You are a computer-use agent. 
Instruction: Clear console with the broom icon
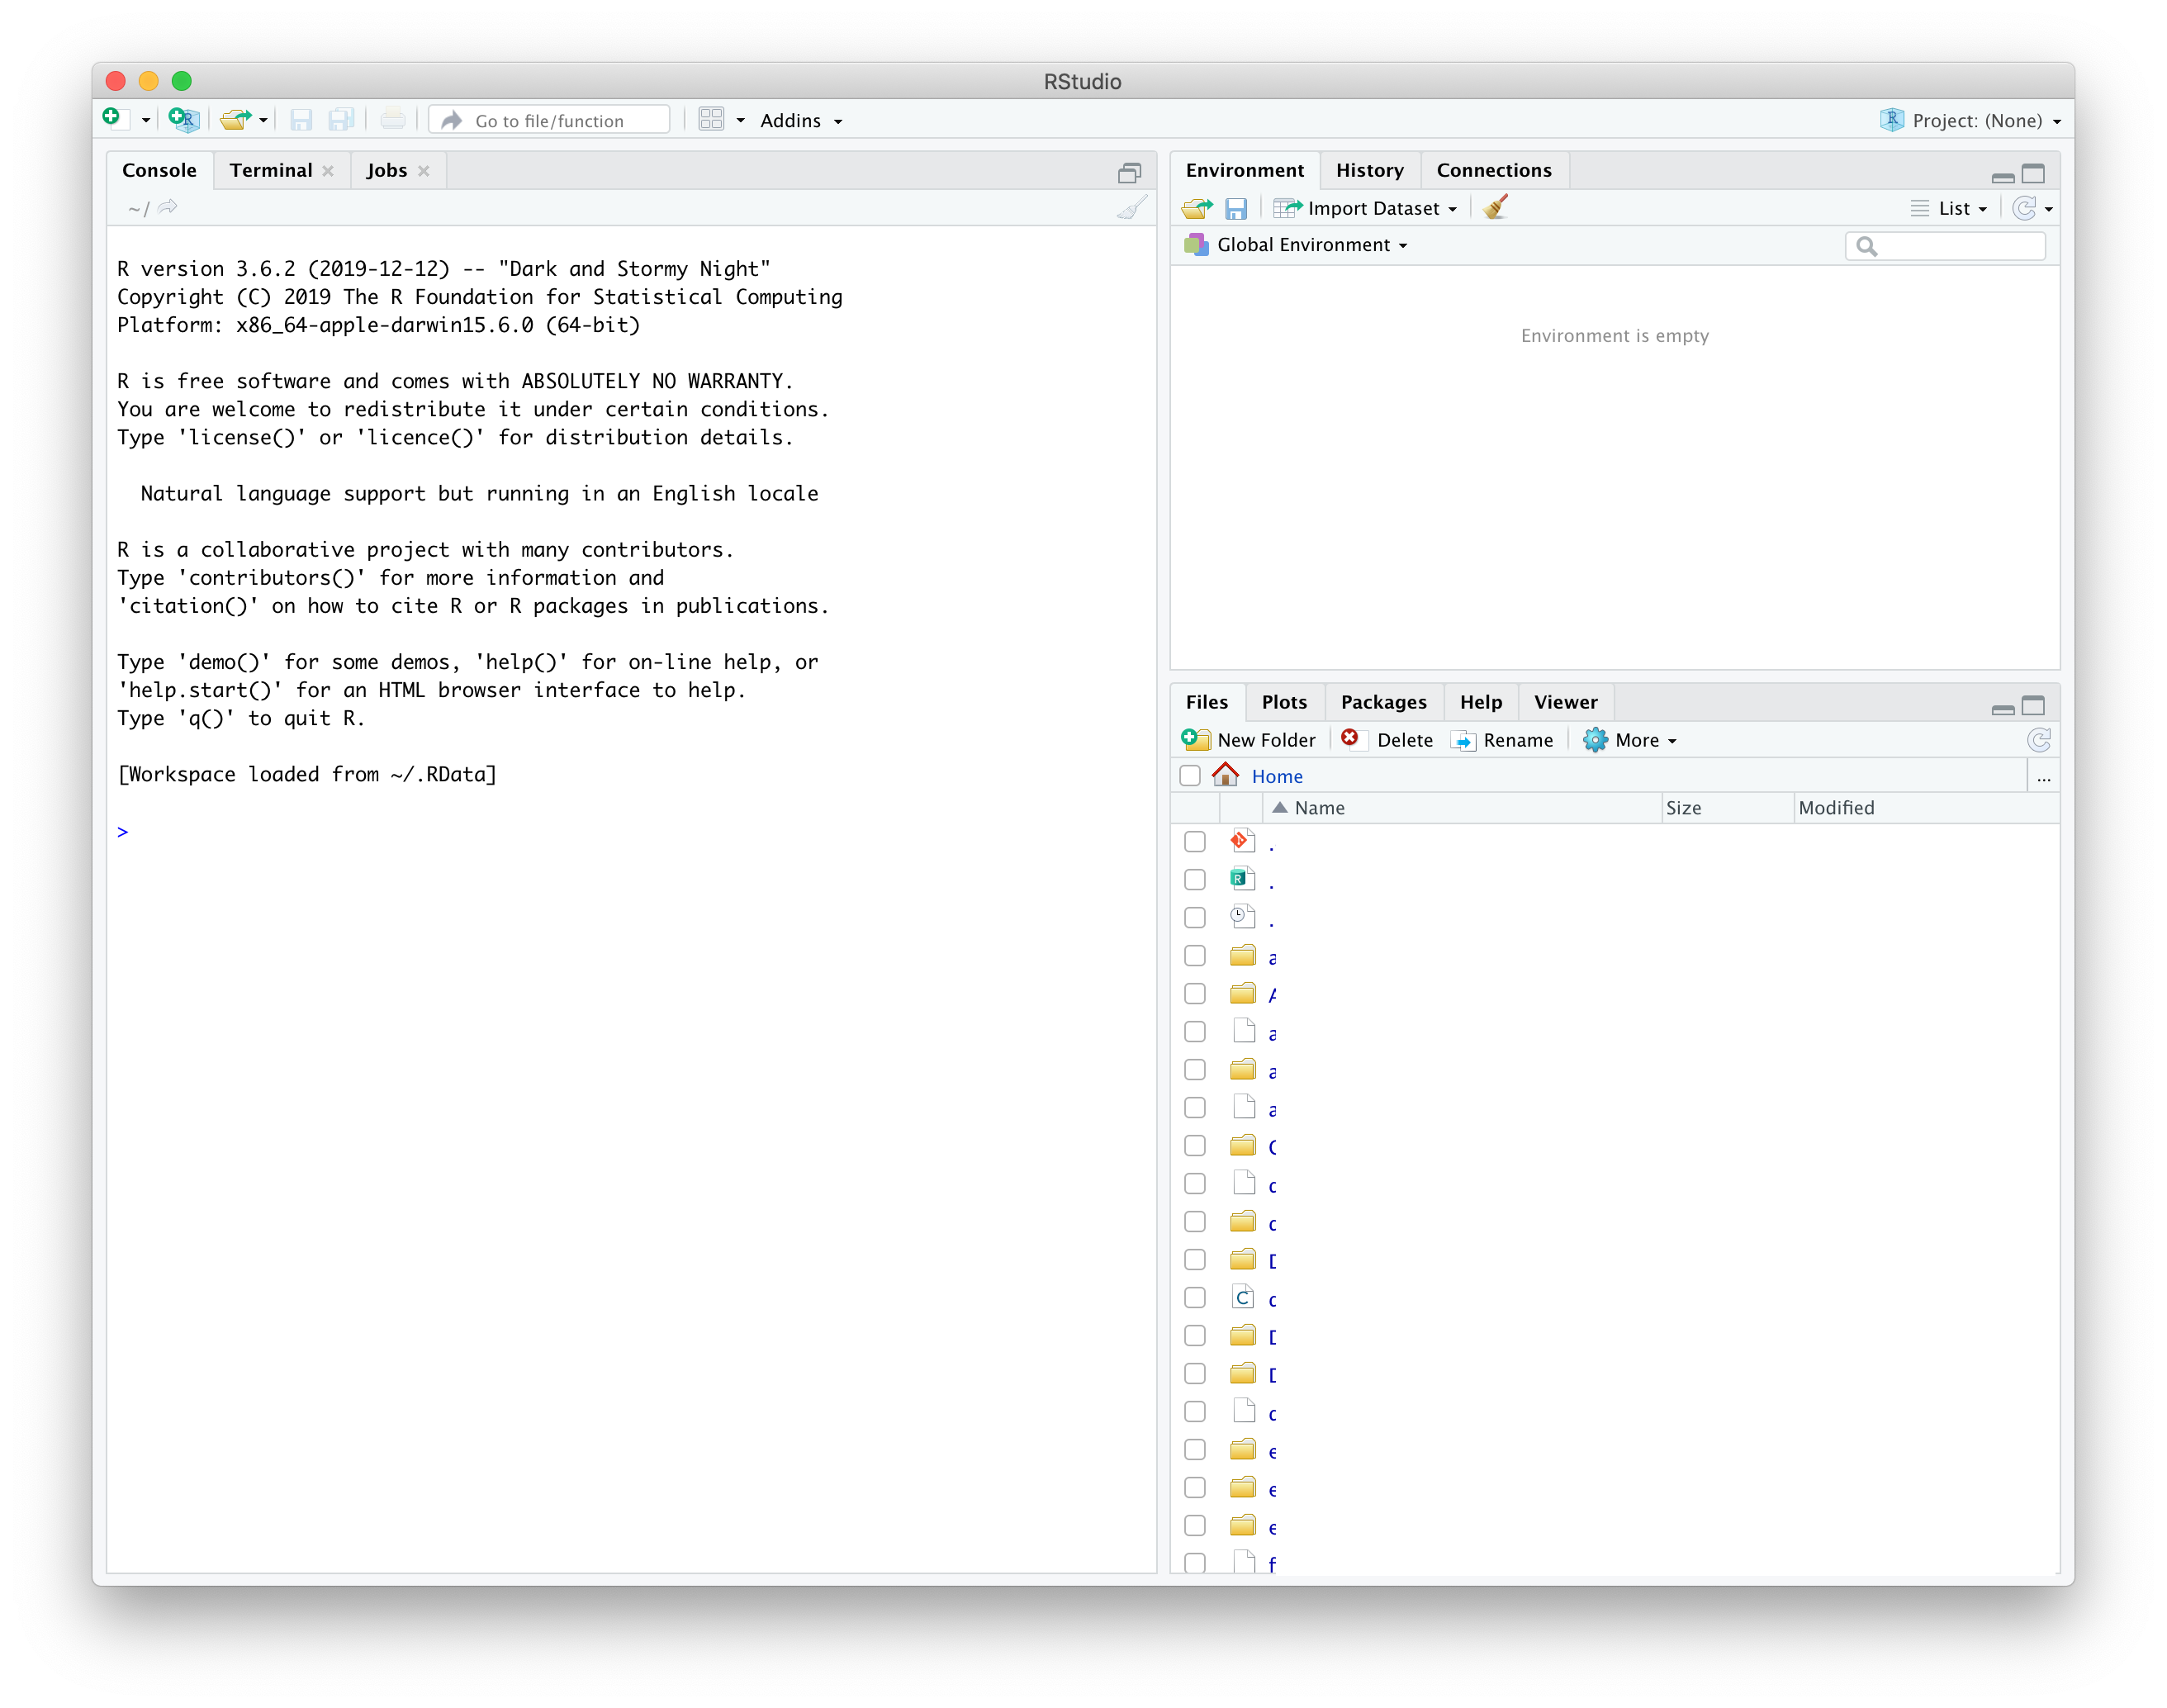[x=1131, y=208]
